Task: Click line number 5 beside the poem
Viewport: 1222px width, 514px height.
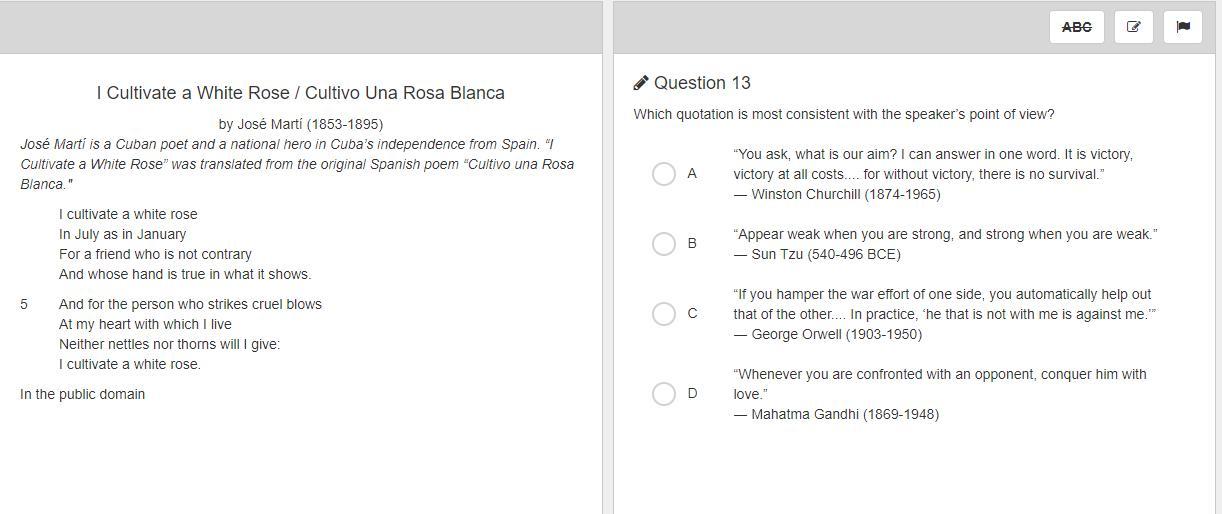Action: pos(24,304)
